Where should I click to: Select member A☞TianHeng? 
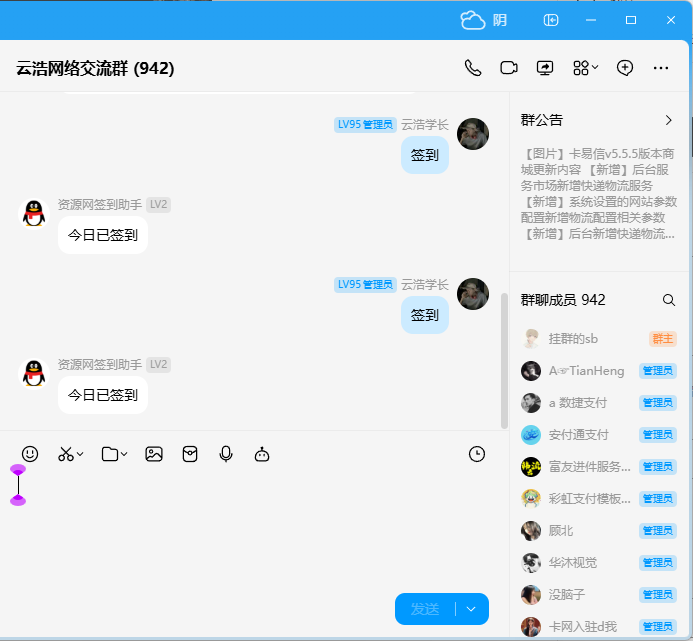click(599, 371)
